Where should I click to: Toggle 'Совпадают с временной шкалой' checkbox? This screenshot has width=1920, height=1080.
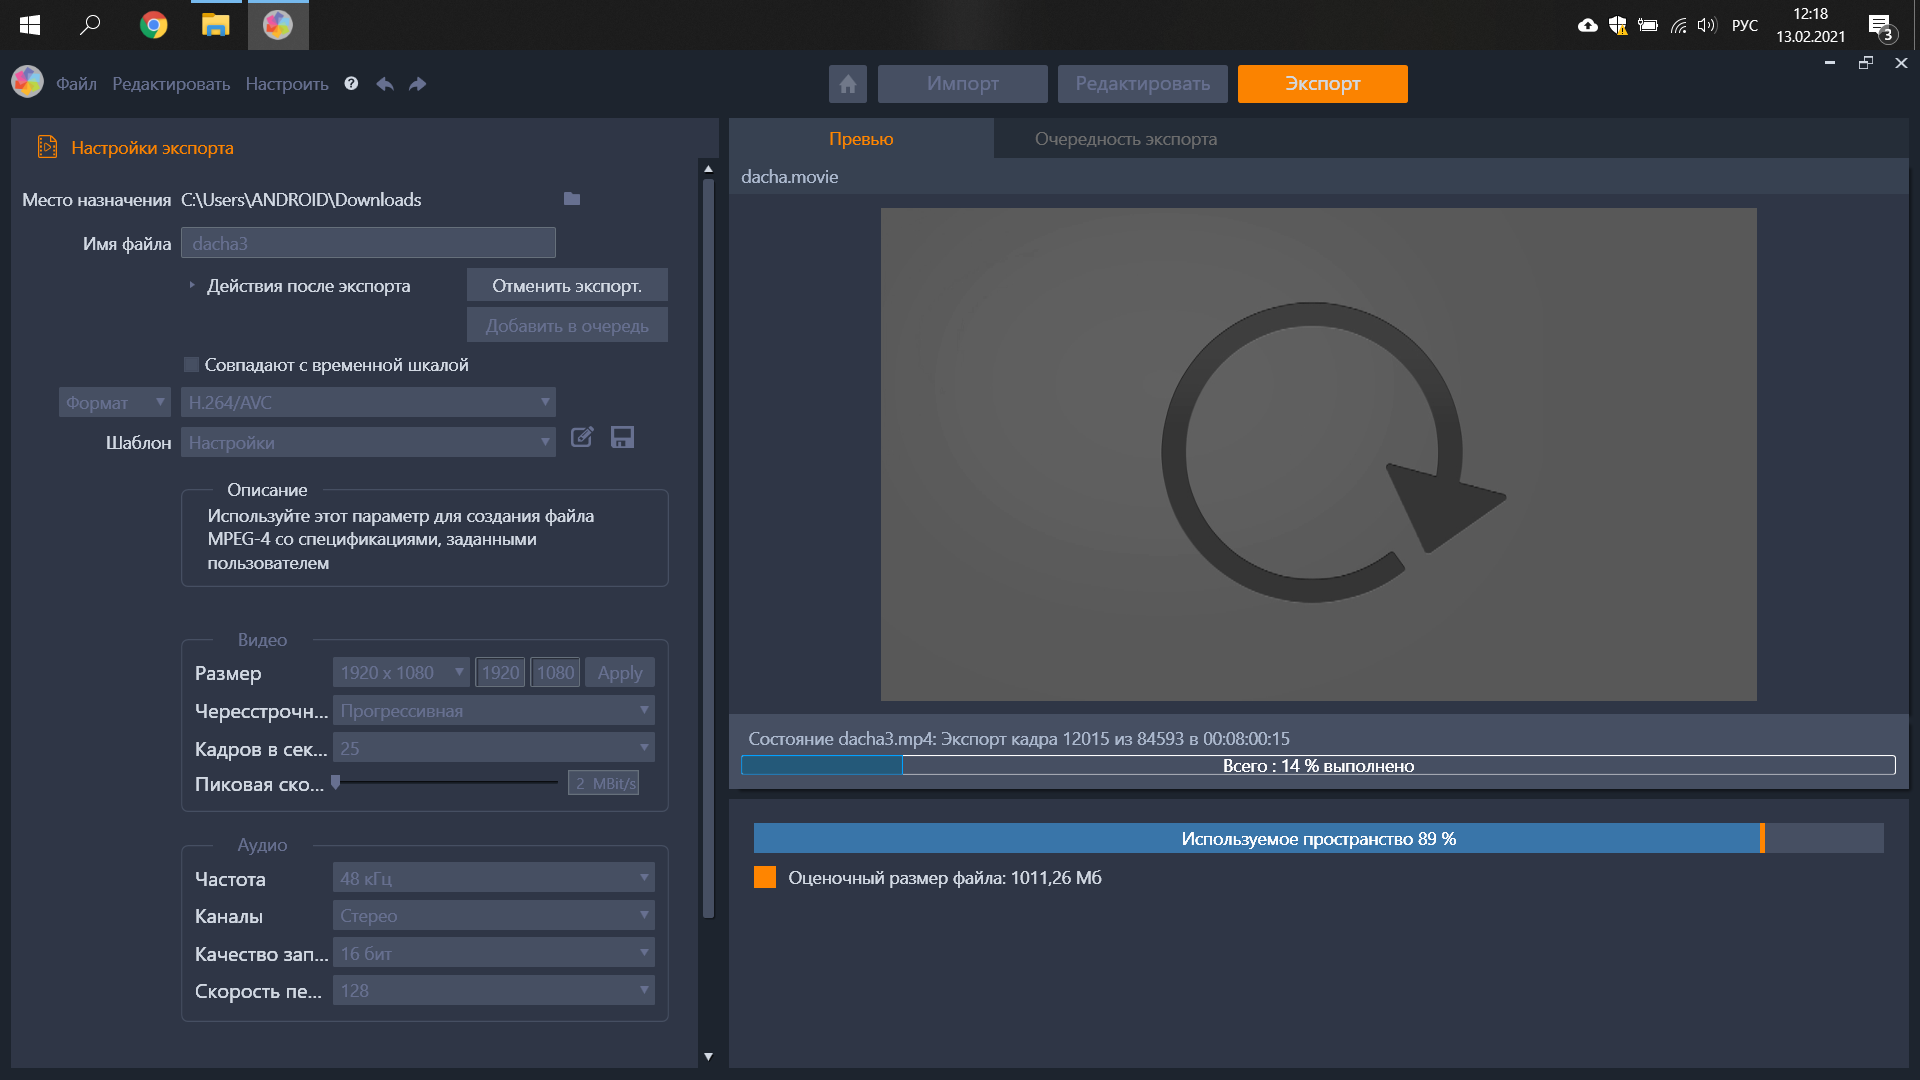click(191, 365)
